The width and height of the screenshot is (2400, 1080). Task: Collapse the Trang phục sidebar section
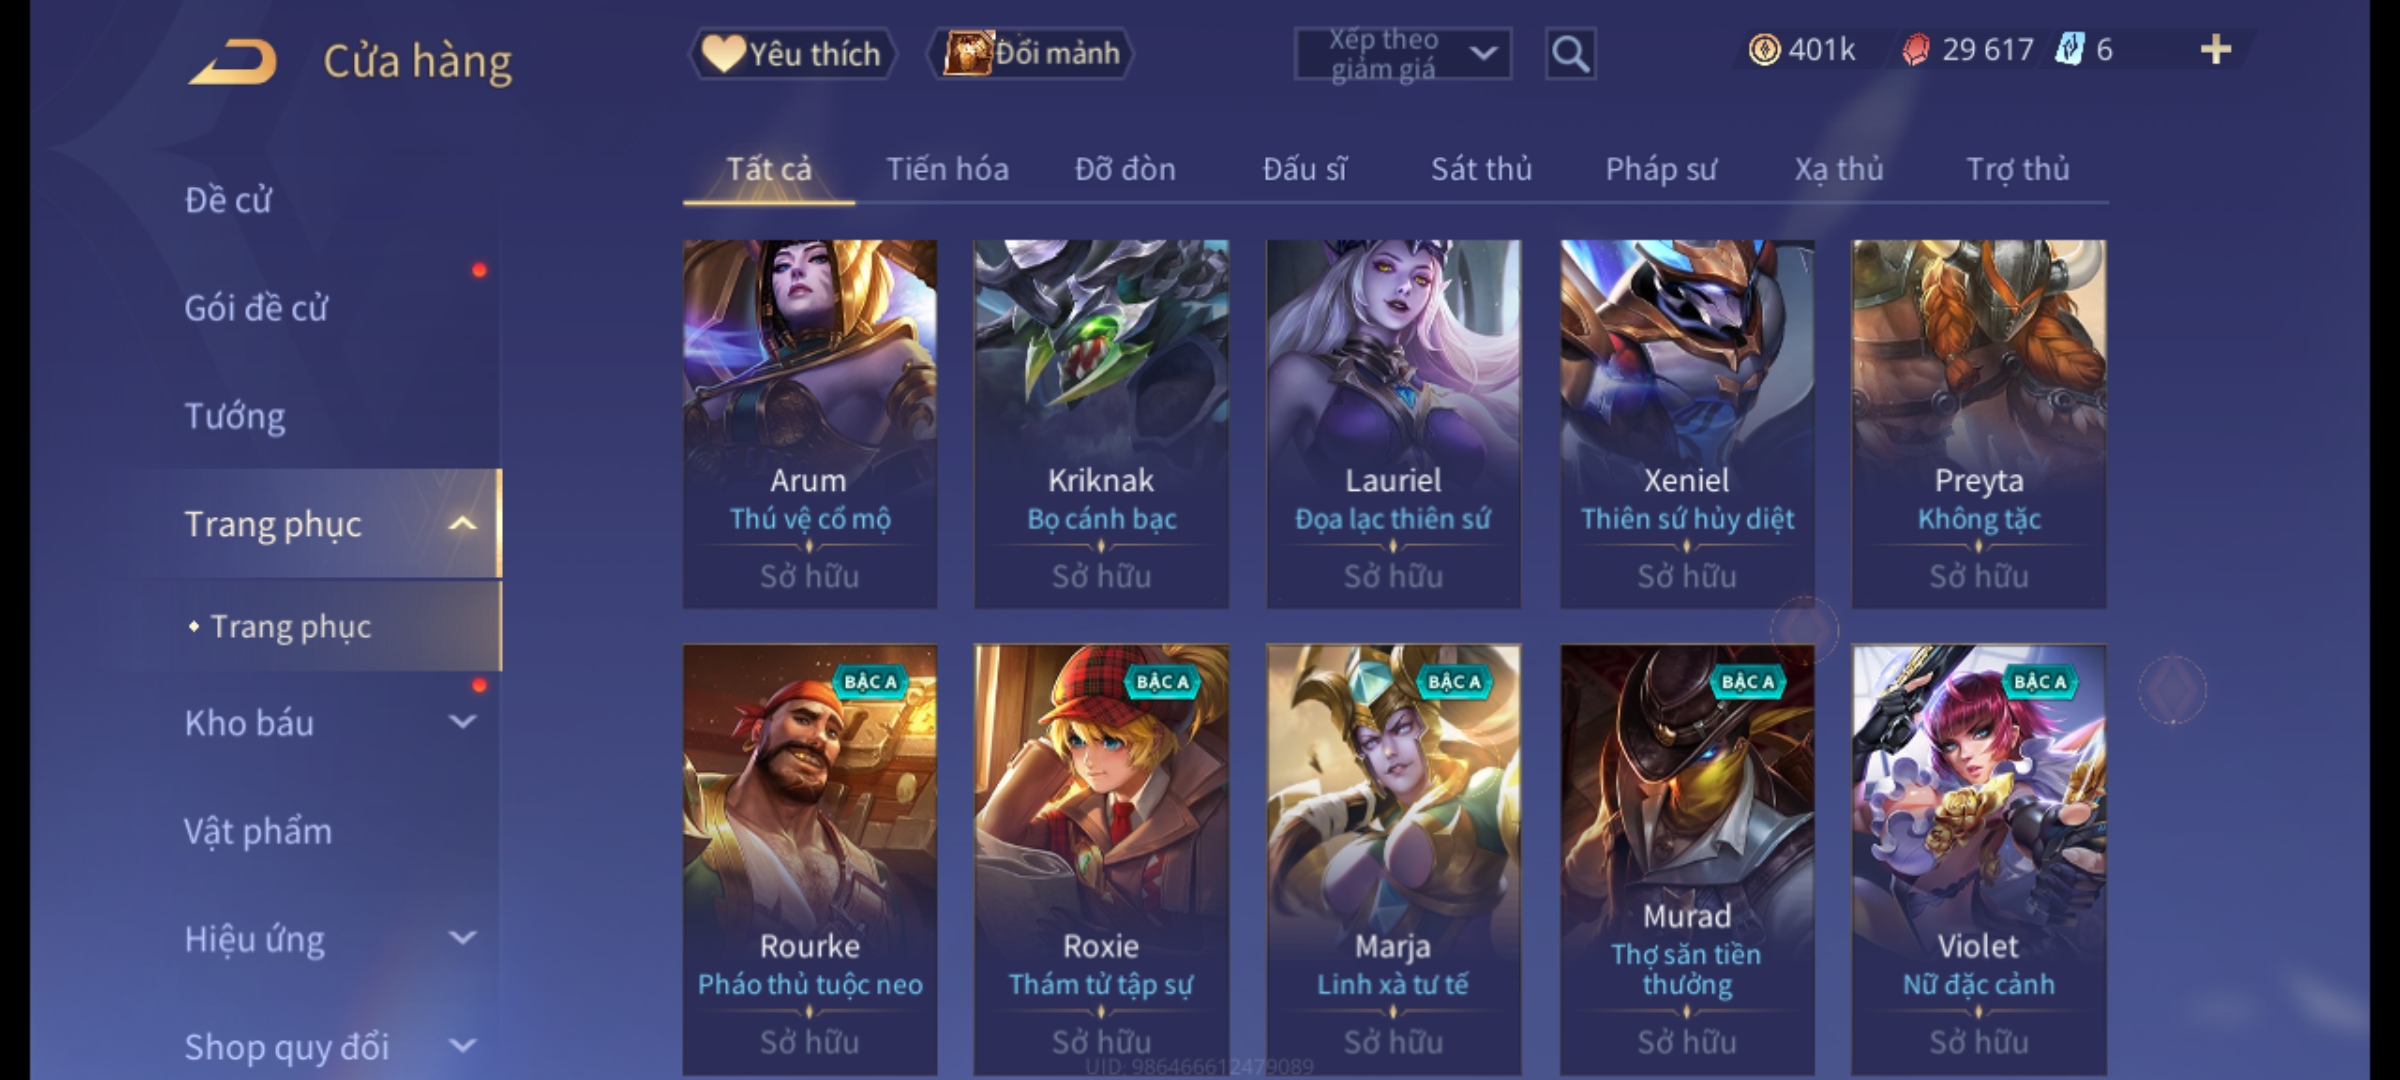tap(462, 524)
